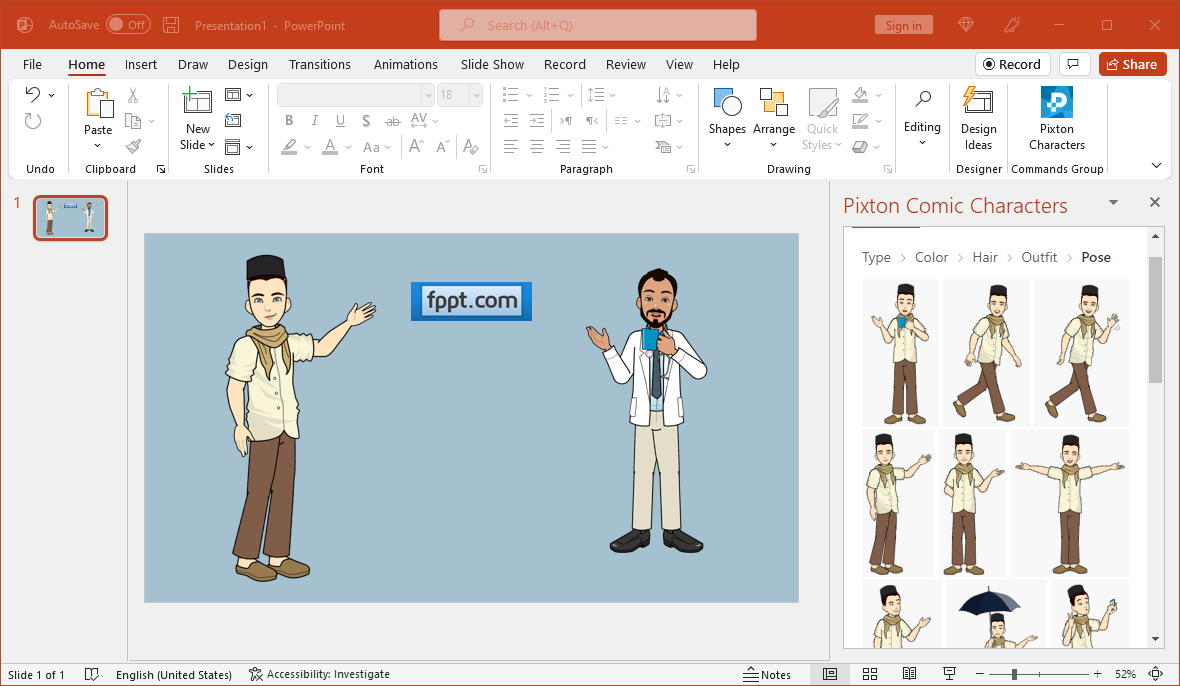
Task: Switch to the Insert tab
Action: [x=141, y=64]
